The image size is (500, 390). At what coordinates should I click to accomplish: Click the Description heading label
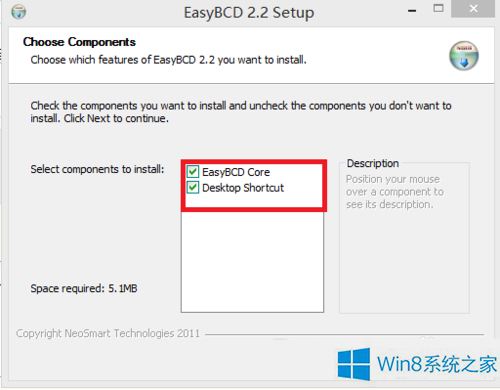coord(373,163)
